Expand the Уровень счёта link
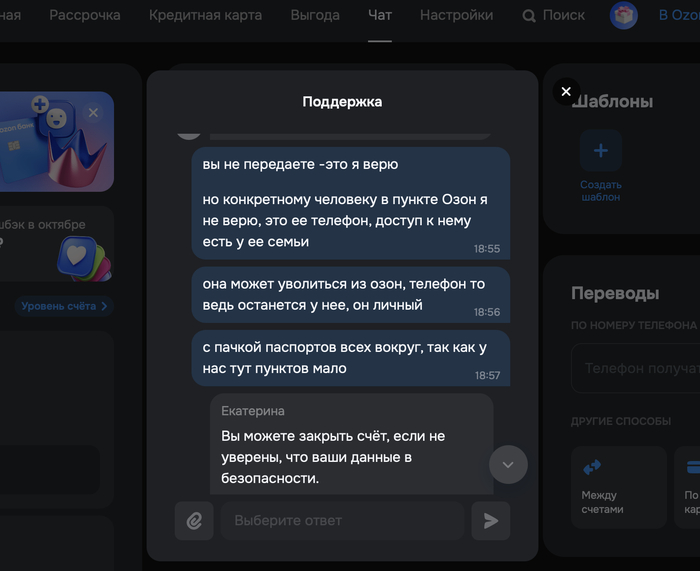 point(64,306)
